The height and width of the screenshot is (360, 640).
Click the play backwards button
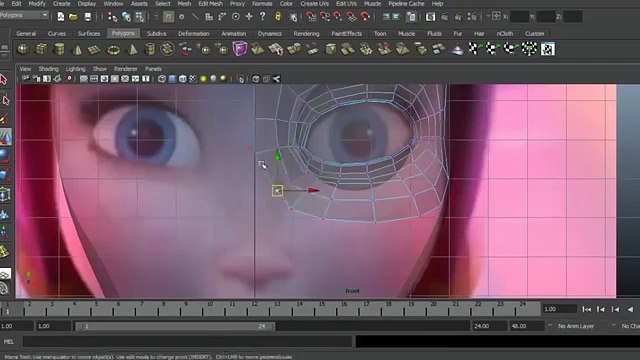(x=630, y=309)
